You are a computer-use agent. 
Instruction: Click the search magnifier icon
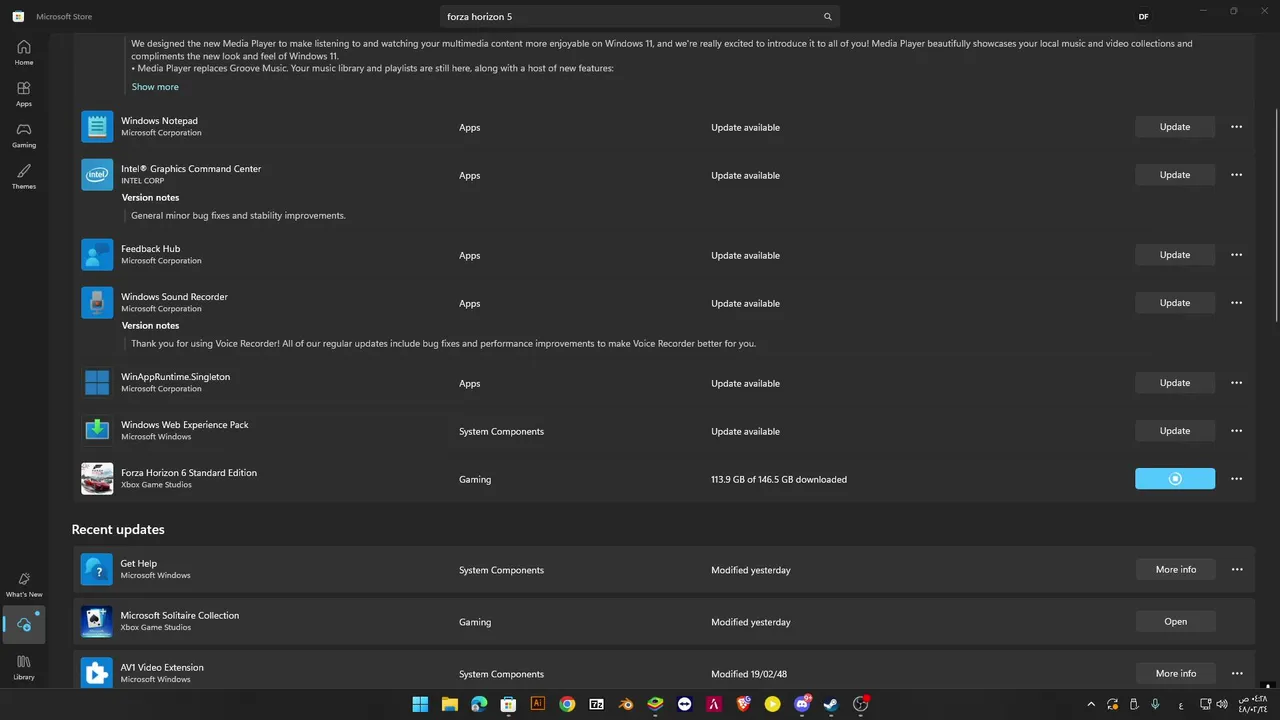pyautogui.click(x=828, y=17)
